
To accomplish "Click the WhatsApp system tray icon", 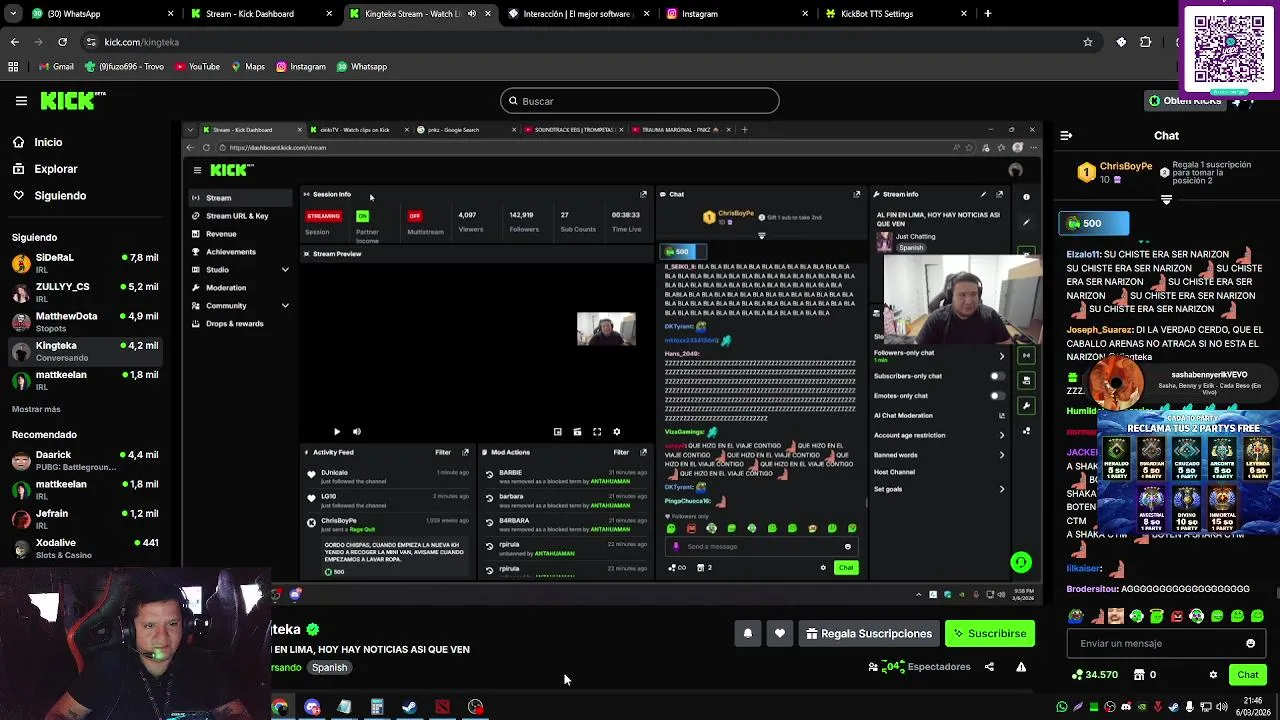I will (x=1062, y=707).
